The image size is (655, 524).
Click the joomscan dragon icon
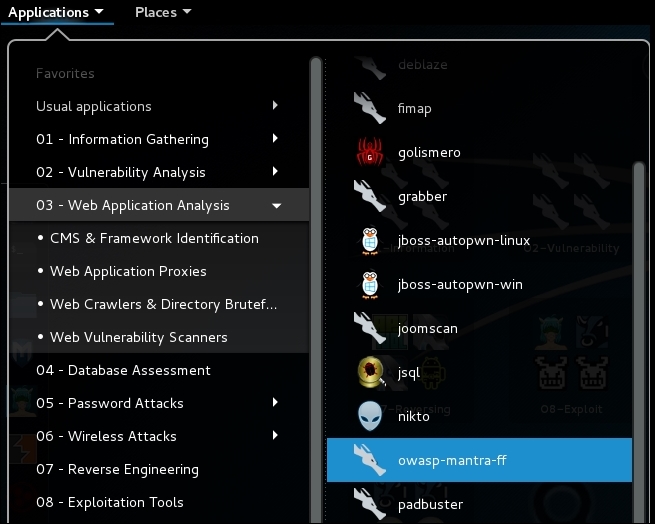pyautogui.click(x=370, y=328)
